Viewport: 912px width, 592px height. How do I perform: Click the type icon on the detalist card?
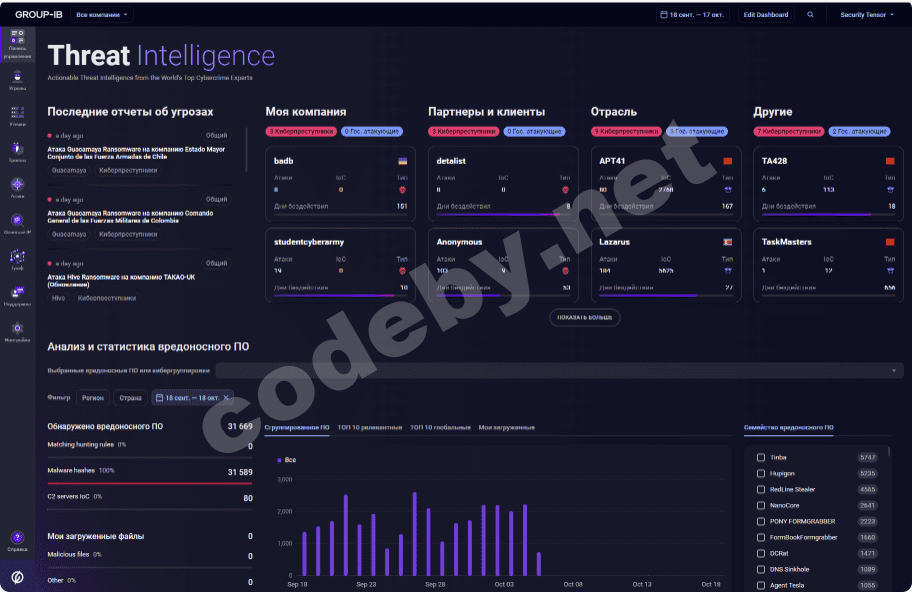[565, 190]
